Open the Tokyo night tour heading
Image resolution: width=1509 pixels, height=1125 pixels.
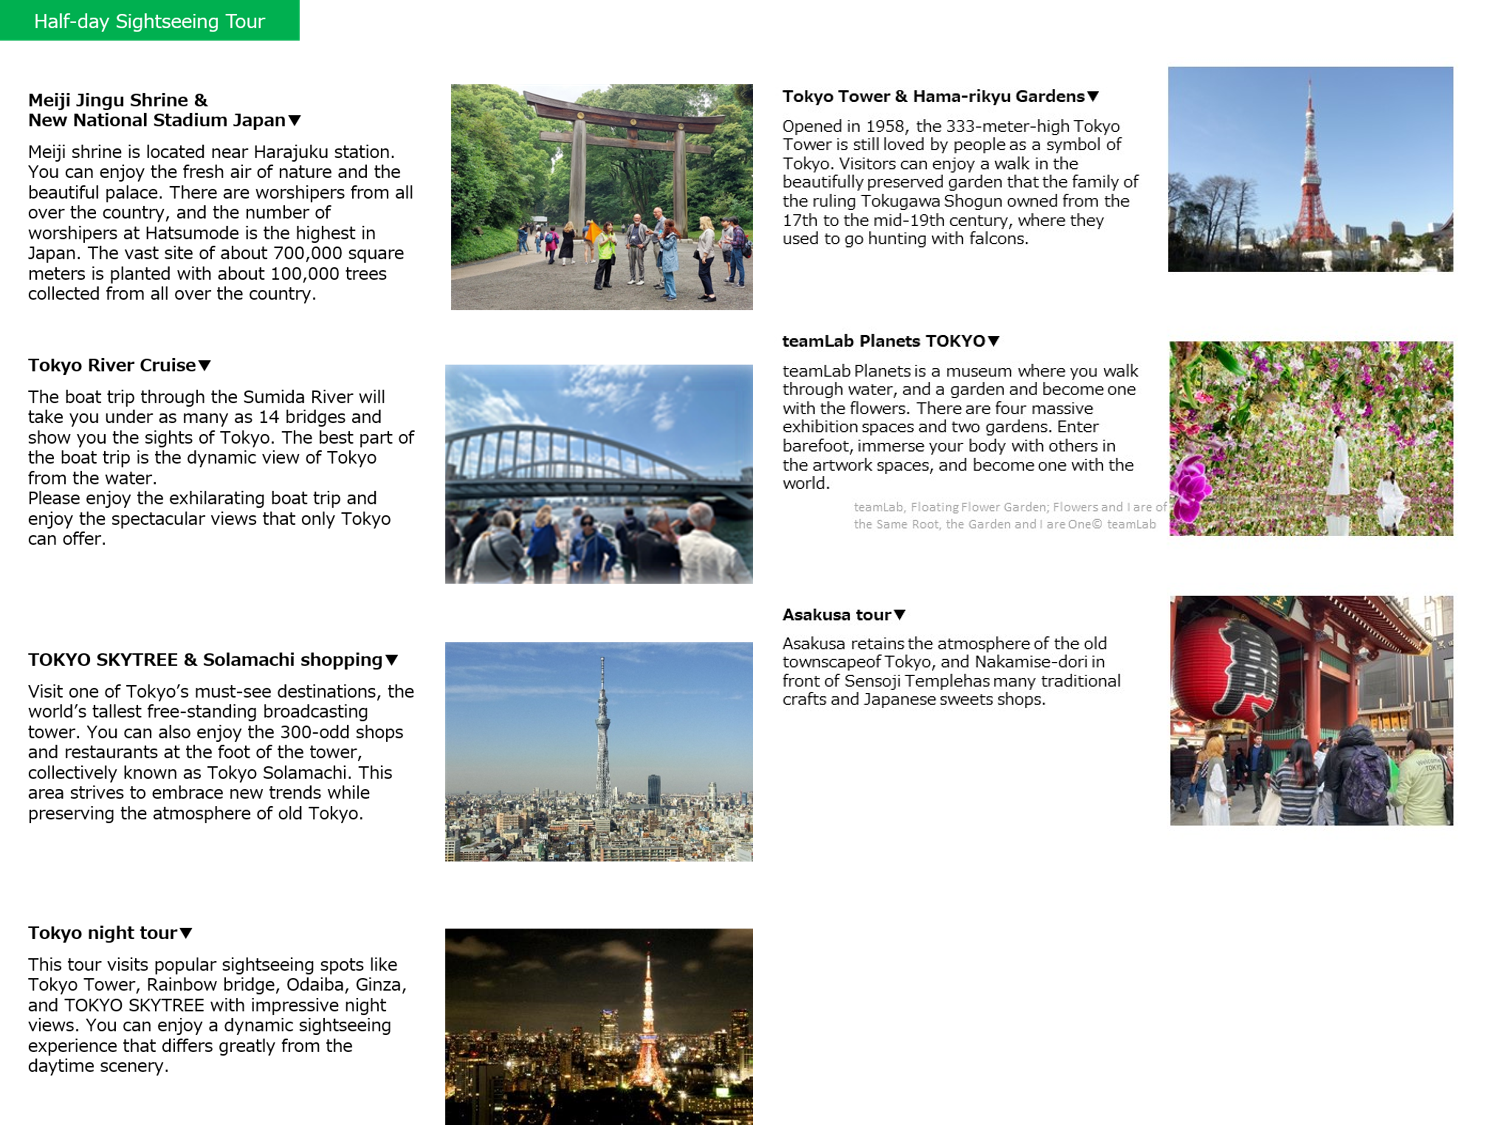pos(102,933)
